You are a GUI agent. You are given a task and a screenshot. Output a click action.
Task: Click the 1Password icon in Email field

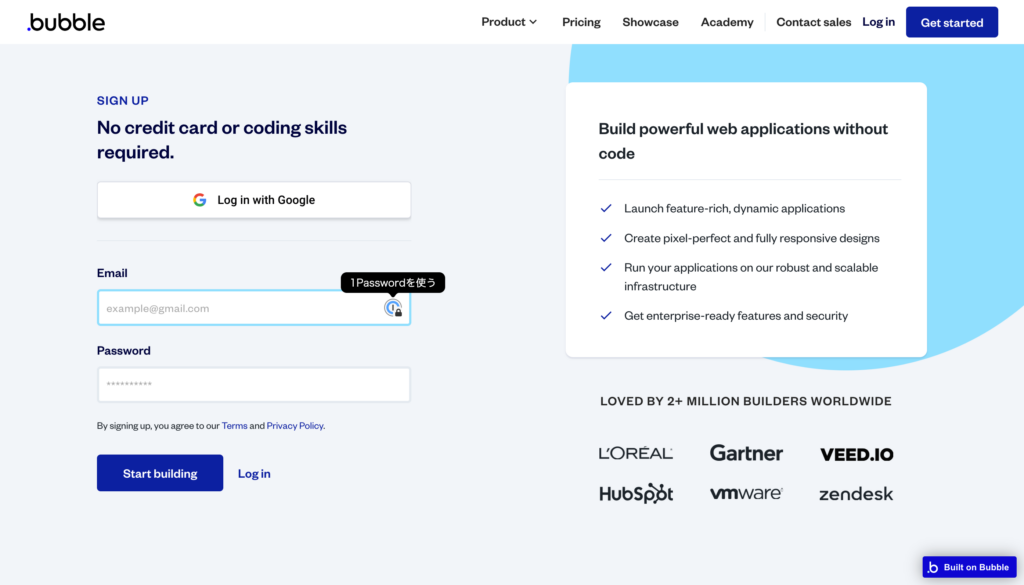coord(393,308)
